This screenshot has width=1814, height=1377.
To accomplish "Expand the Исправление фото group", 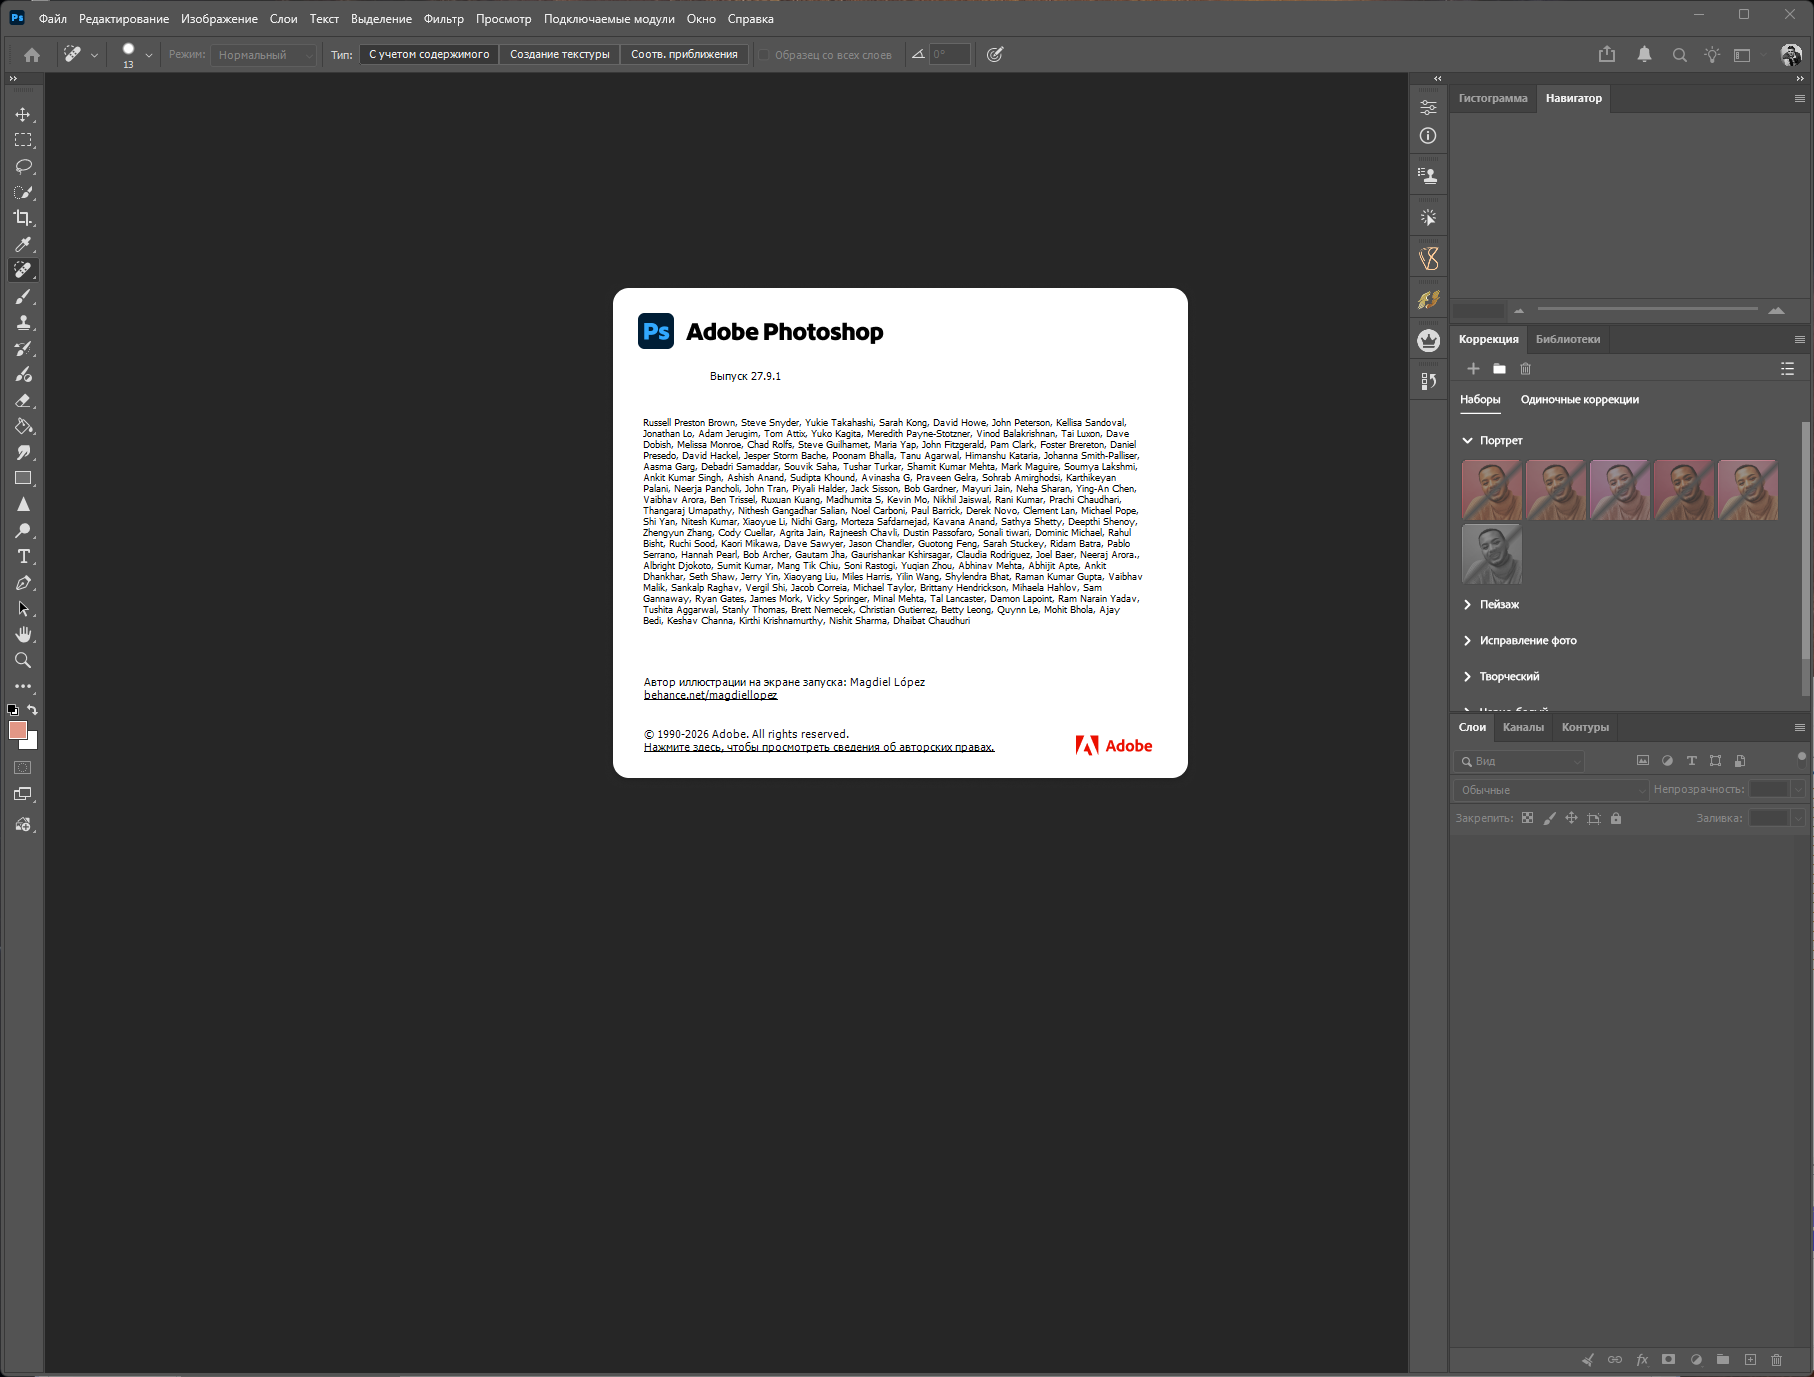I will (1468, 641).
